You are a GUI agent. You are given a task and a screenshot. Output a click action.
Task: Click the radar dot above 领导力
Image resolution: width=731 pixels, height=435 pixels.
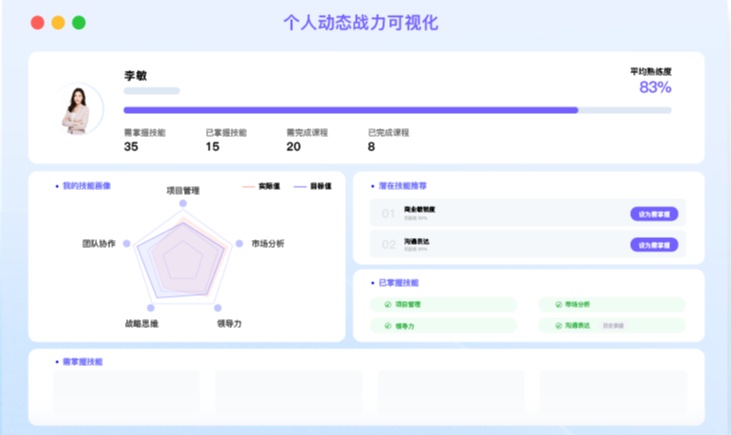click(x=218, y=308)
